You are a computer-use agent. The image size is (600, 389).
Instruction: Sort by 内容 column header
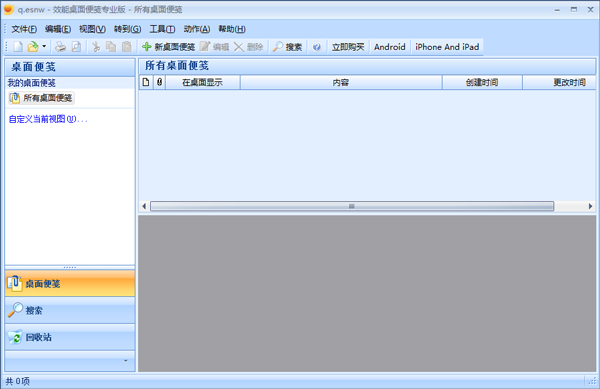coord(341,82)
